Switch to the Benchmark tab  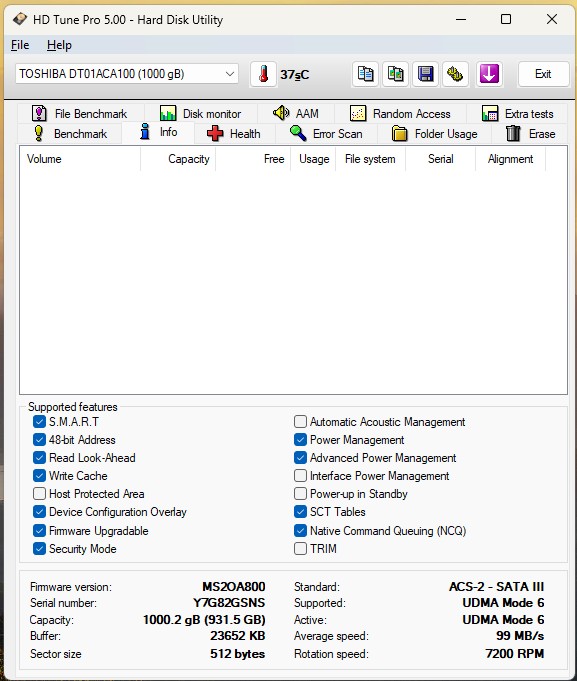pyautogui.click(x=70, y=134)
